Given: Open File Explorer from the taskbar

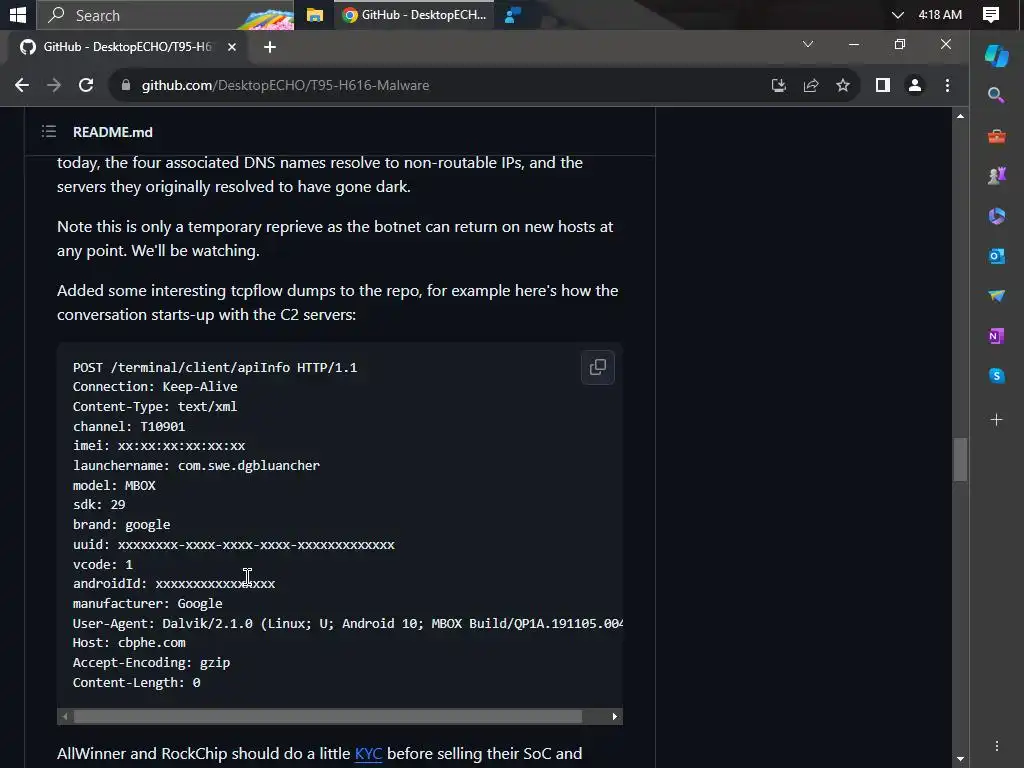Looking at the screenshot, I should [315, 14].
